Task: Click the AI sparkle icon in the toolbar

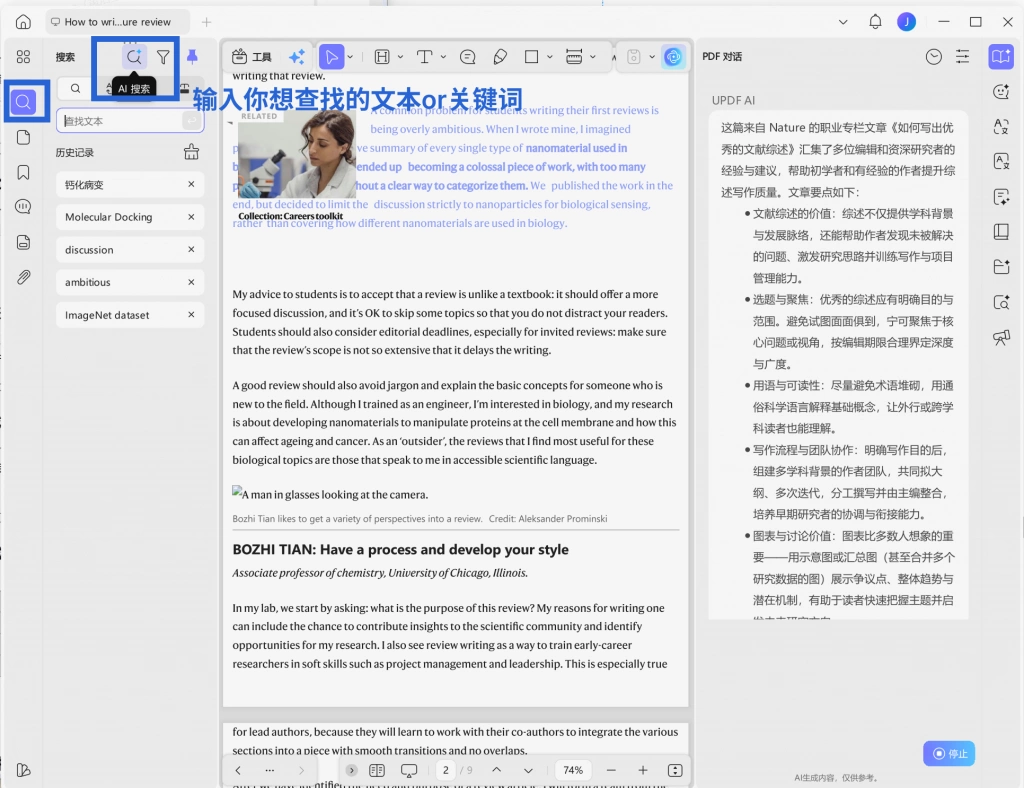Action: pos(297,57)
